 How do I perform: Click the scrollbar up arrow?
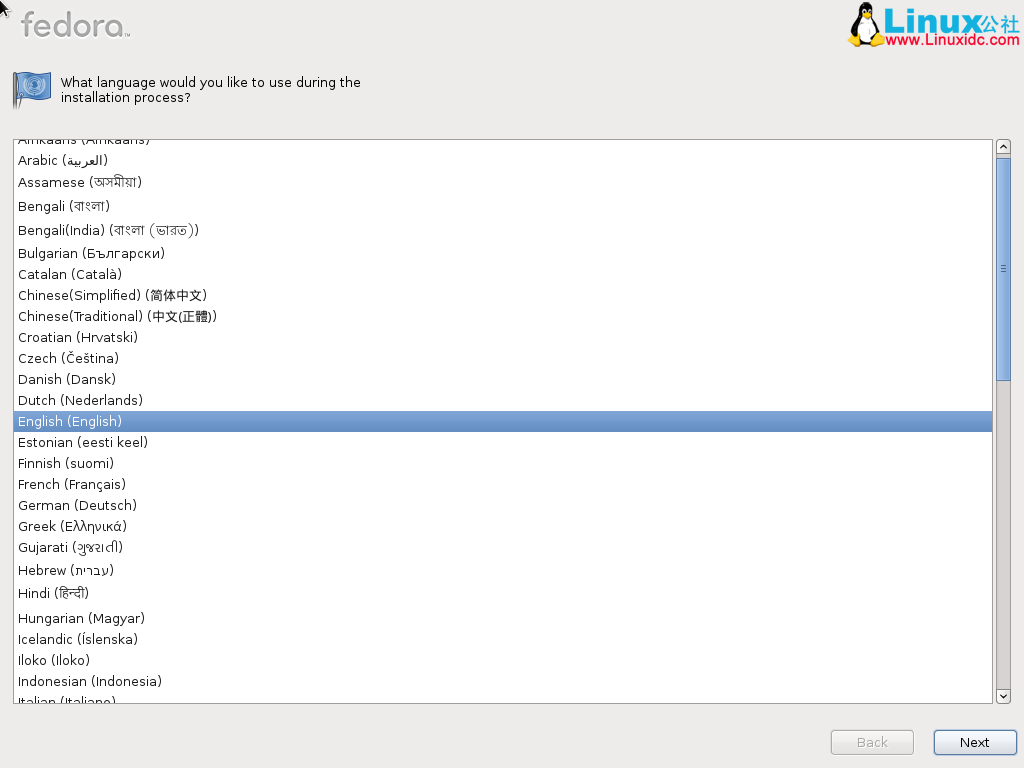[1004, 147]
